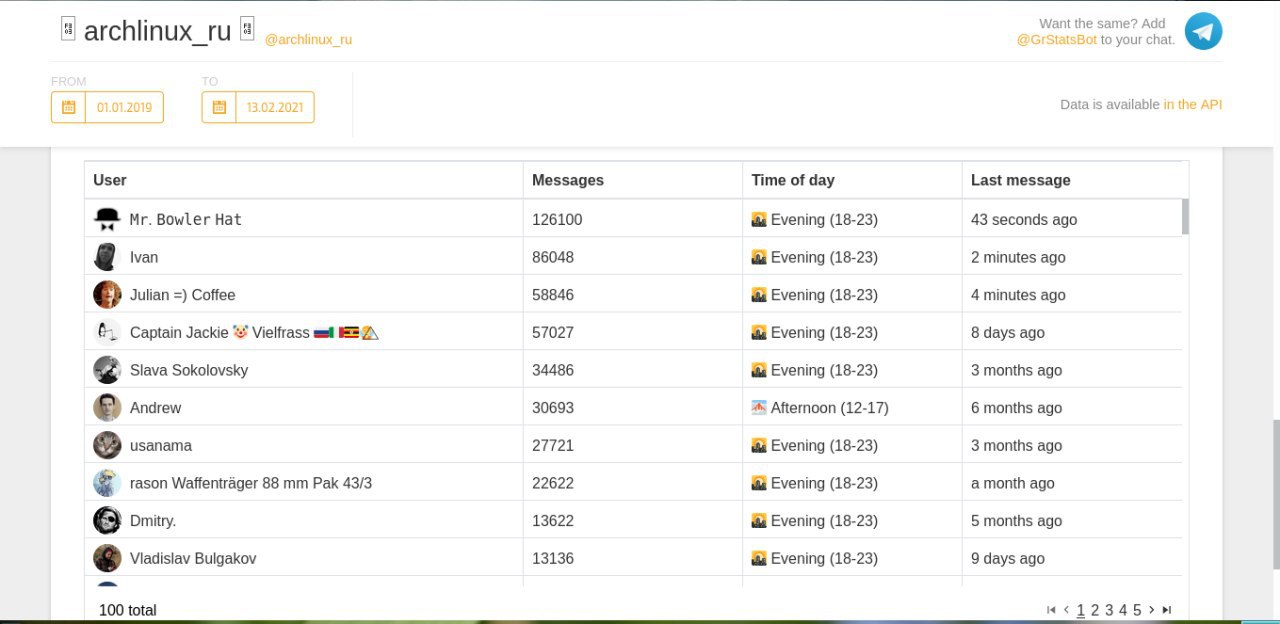Sort by Last message column header
The width and height of the screenshot is (1280, 624).
(1021, 180)
